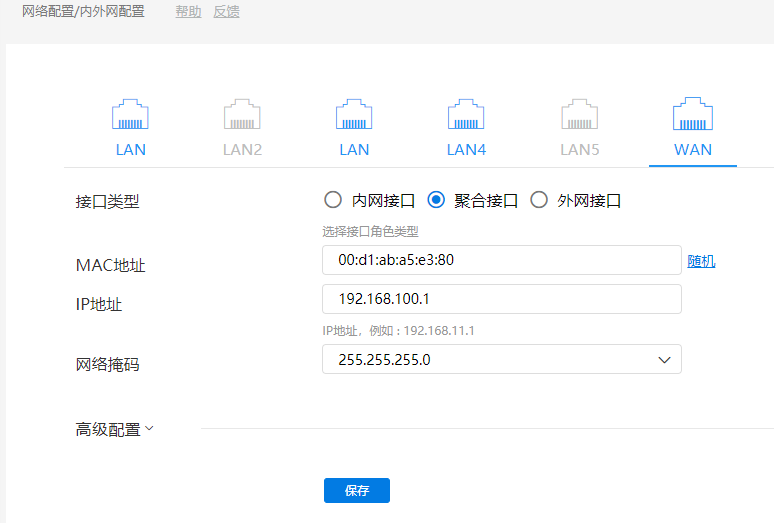Focus the IP地址 field showing 192.168.100.1
The height and width of the screenshot is (523, 774).
[501, 299]
